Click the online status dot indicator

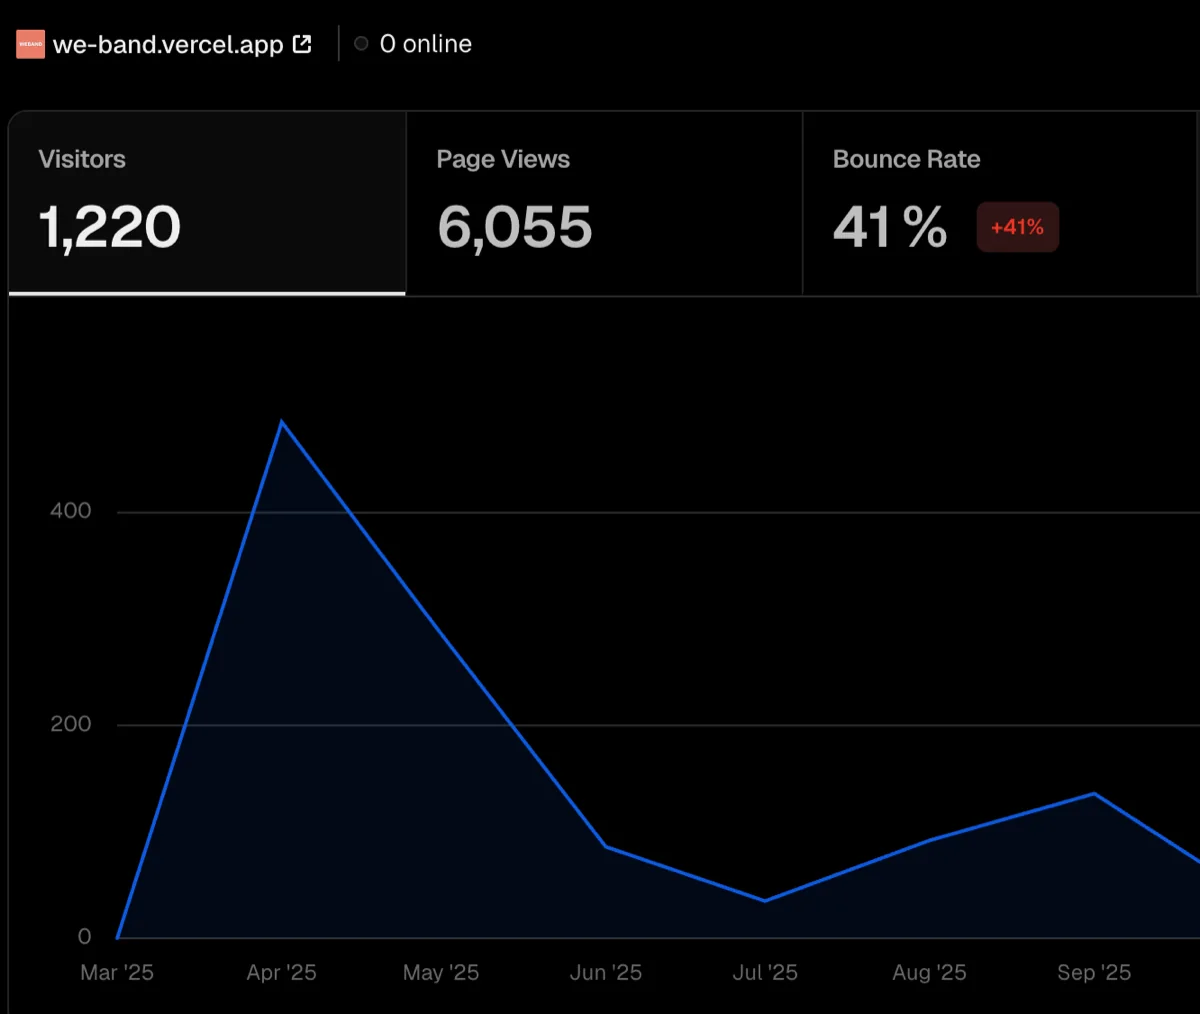coord(361,44)
